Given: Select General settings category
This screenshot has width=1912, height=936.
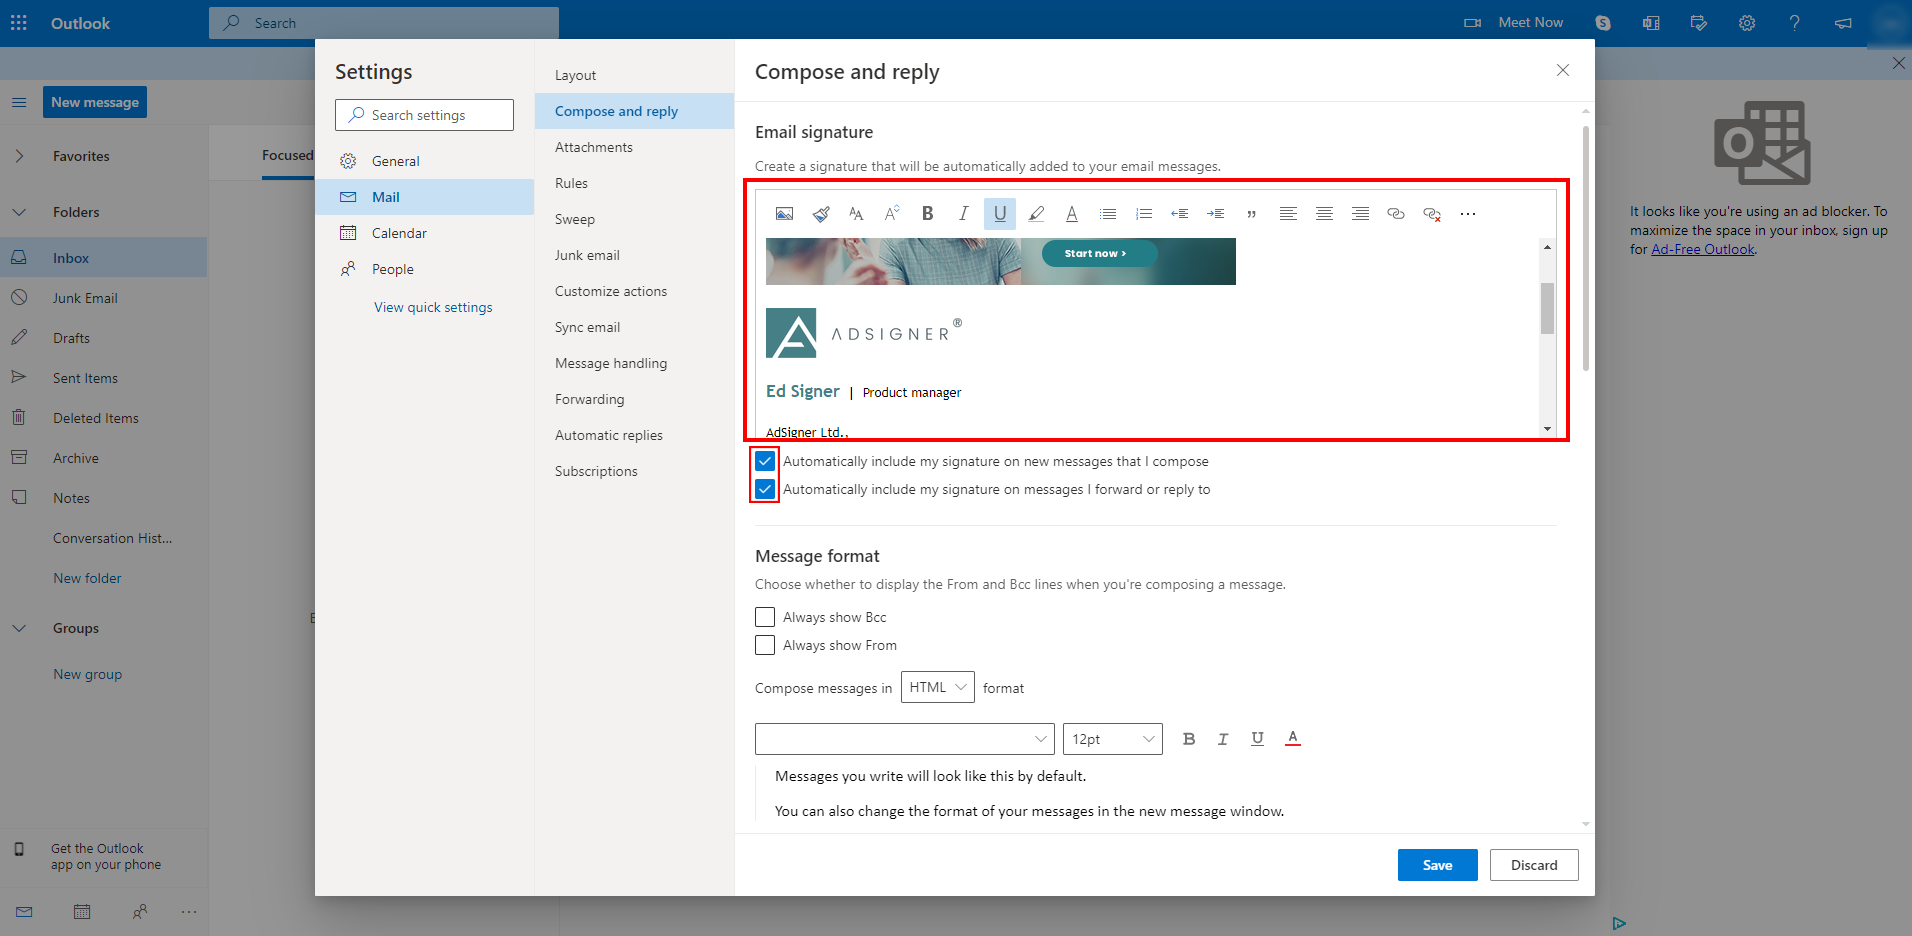Looking at the screenshot, I should 425,161.
